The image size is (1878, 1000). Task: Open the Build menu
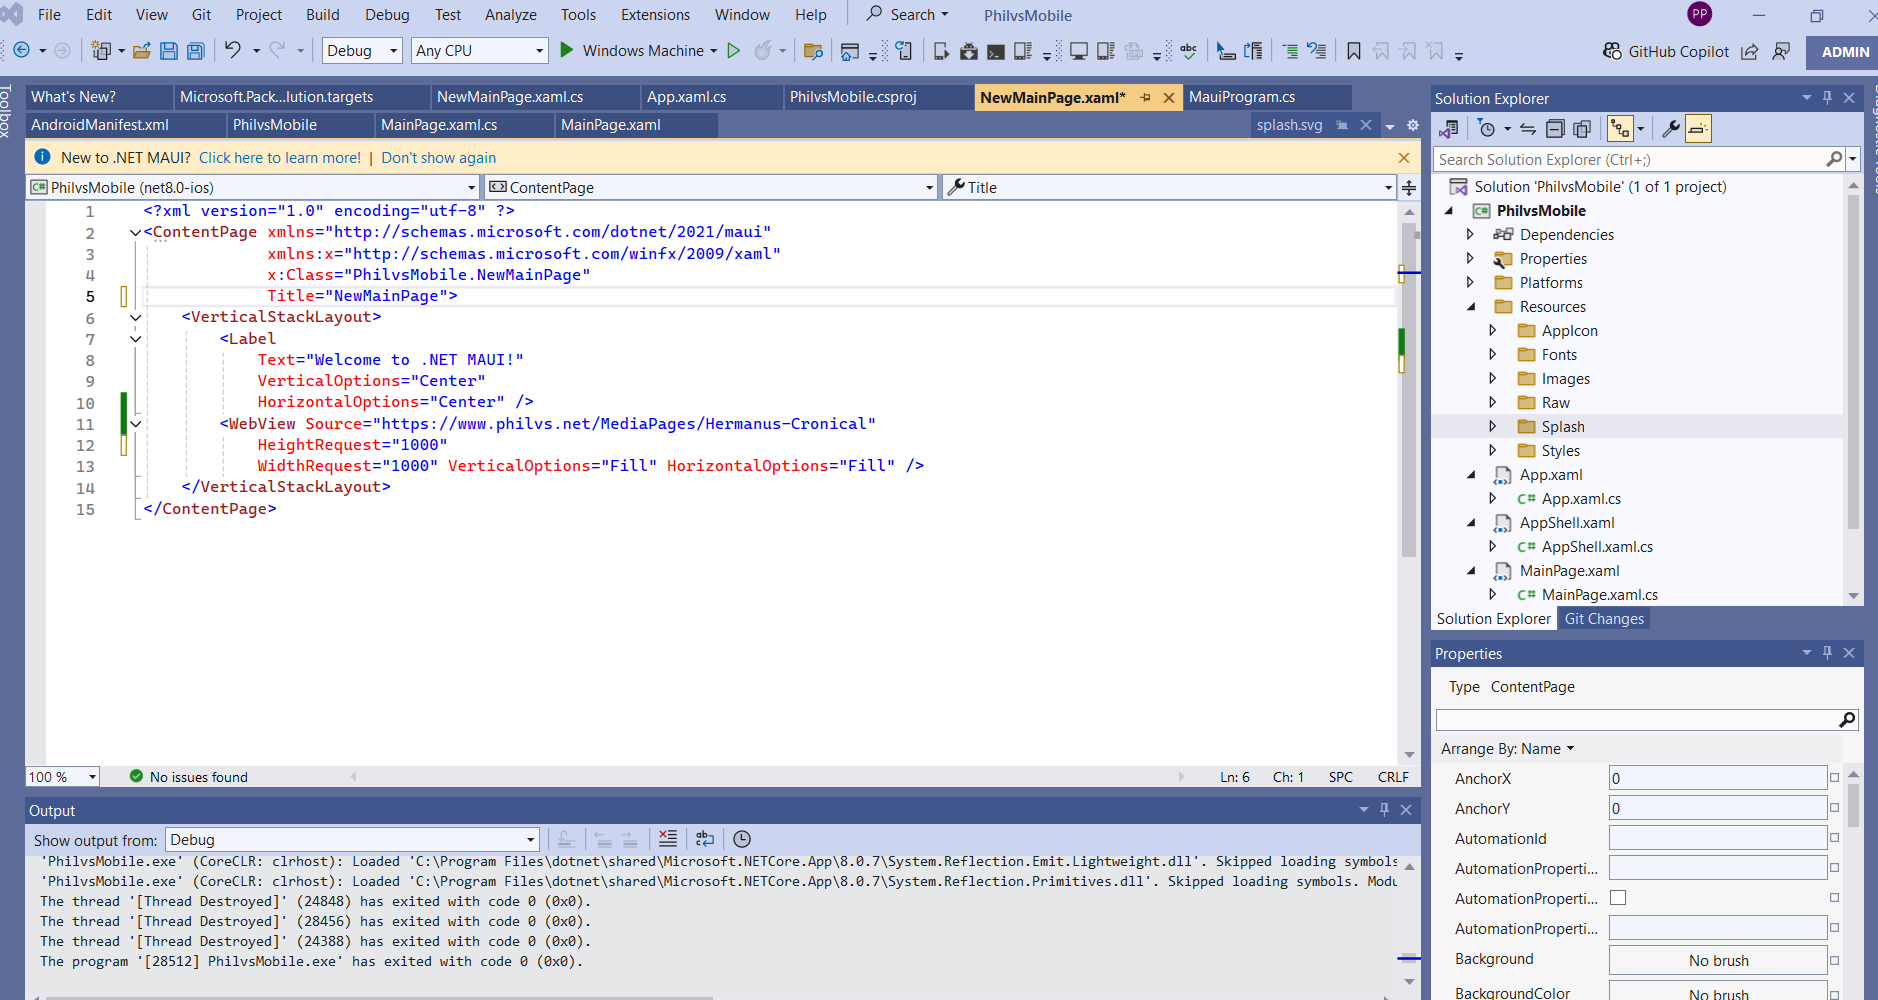point(322,15)
